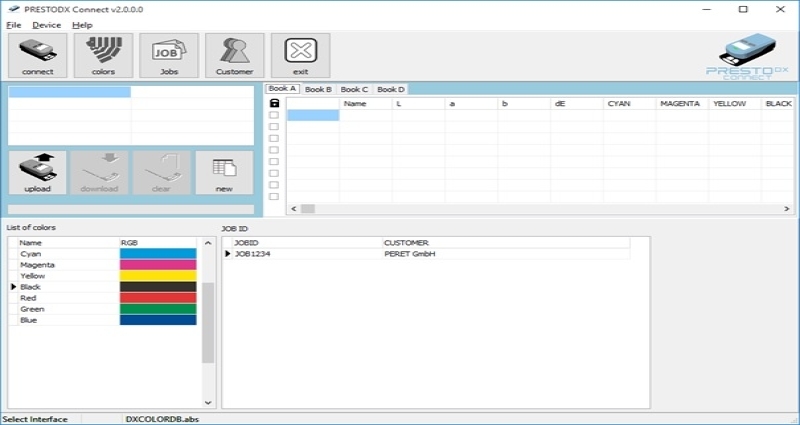Tick the first row checkbox in Book A

pyautogui.click(x=274, y=115)
